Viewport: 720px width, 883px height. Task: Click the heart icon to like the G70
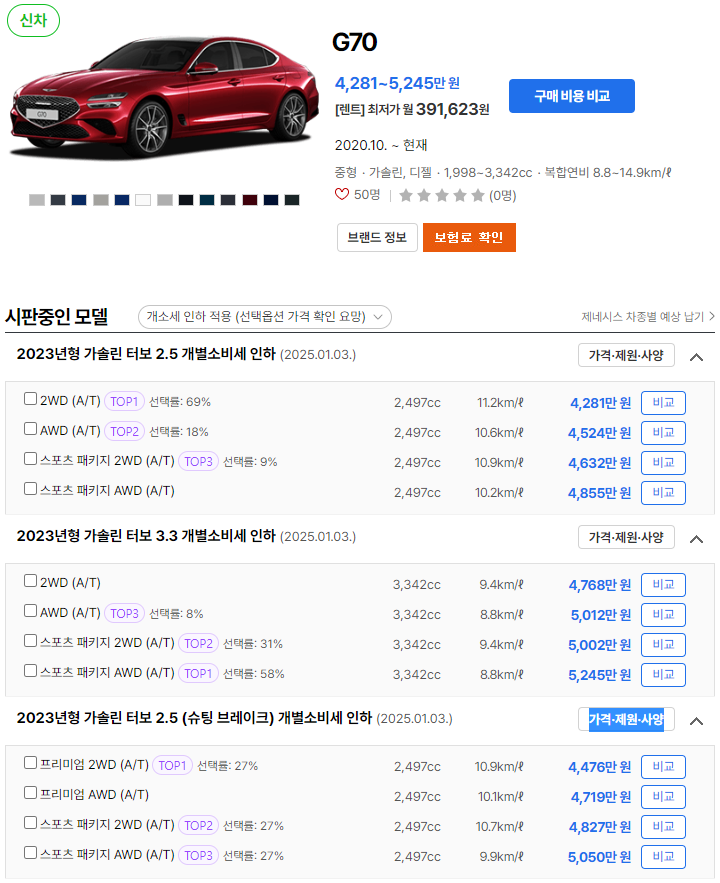(x=342, y=195)
